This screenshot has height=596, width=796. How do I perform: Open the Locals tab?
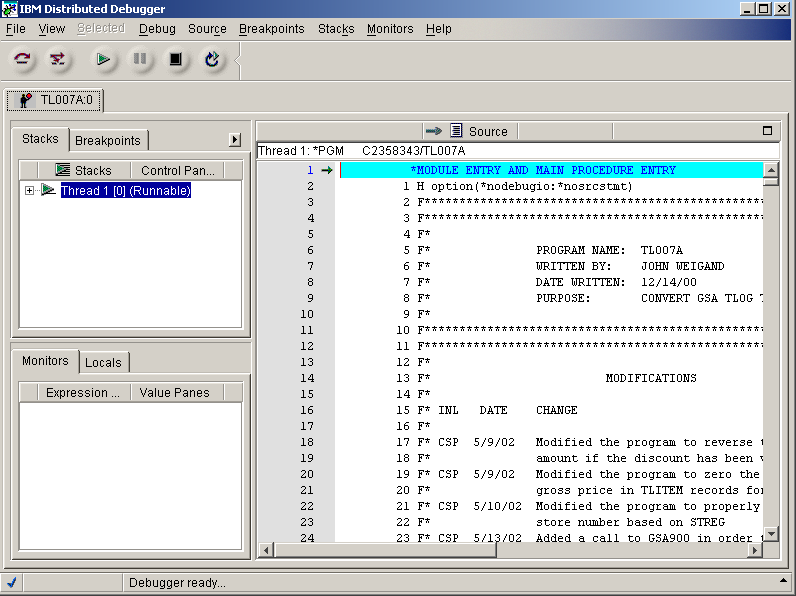coord(104,362)
